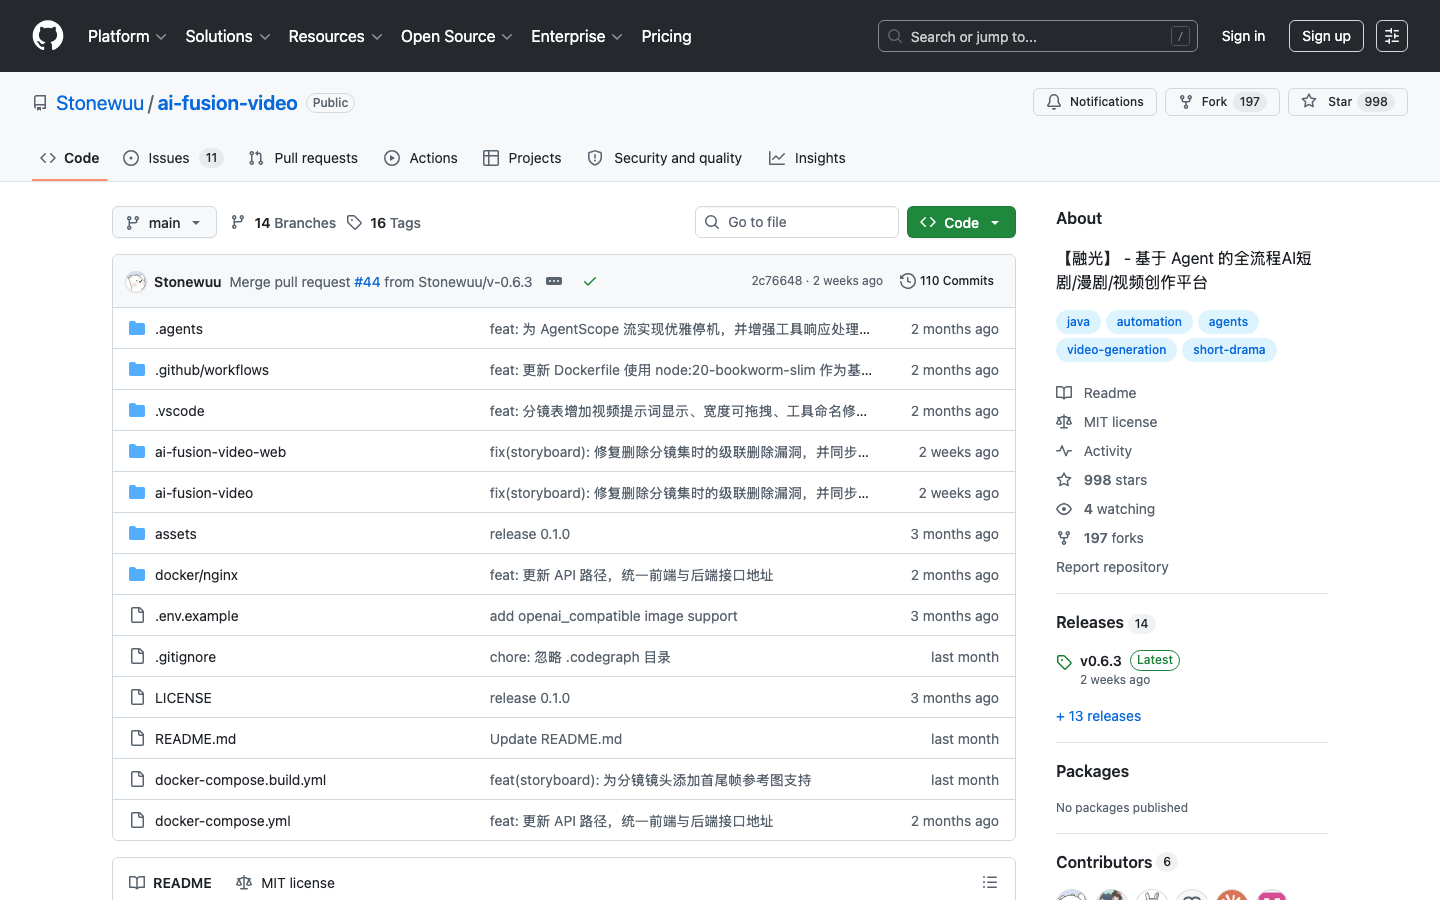Click the ai-fusion-video-web folder icon
This screenshot has width=1440, height=900.
[x=137, y=451]
